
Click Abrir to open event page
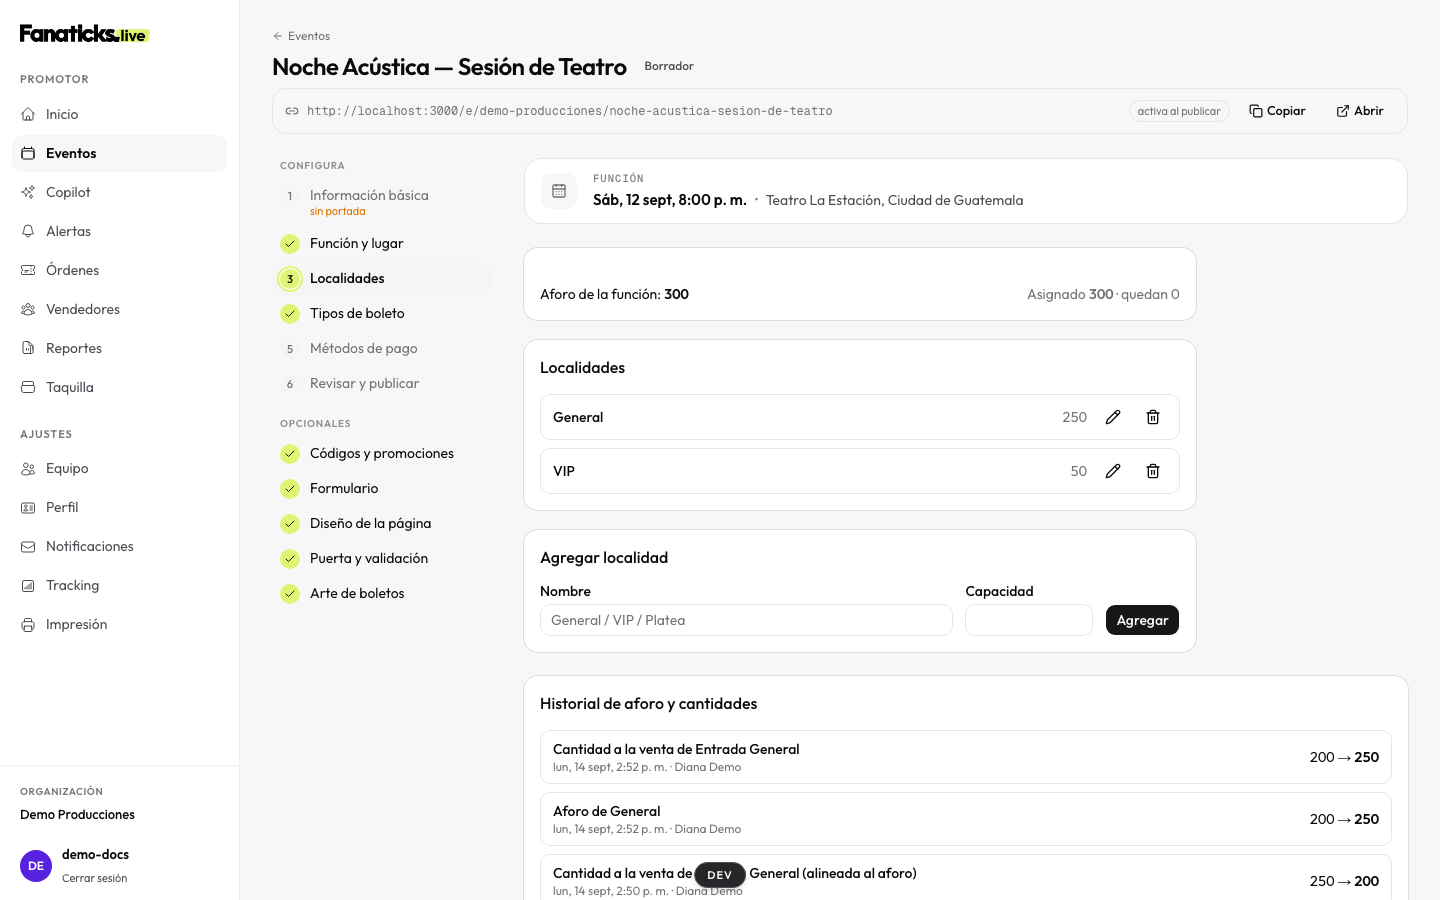click(x=1360, y=111)
